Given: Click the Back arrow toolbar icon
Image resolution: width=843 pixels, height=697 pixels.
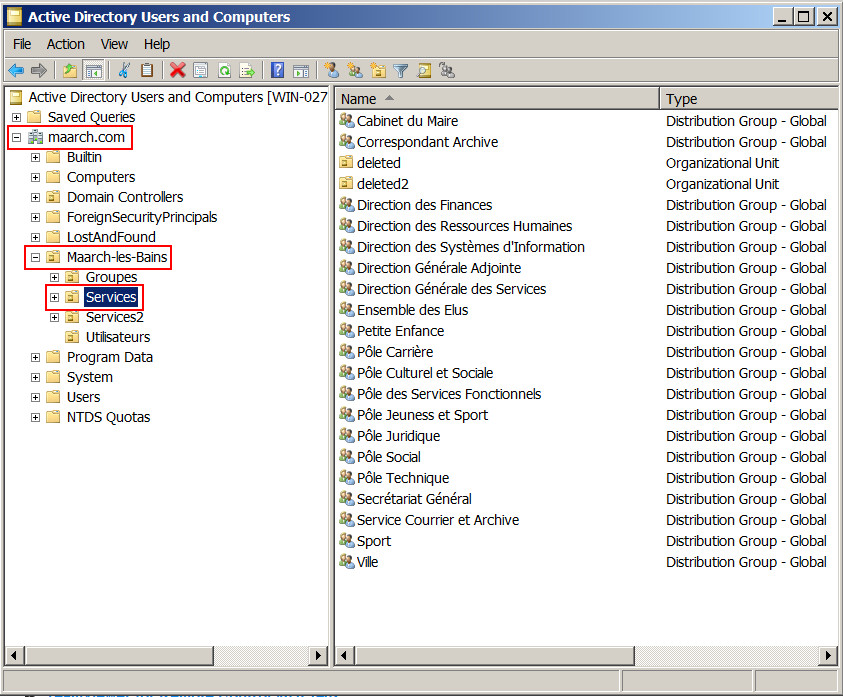Looking at the screenshot, I should tap(16, 70).
